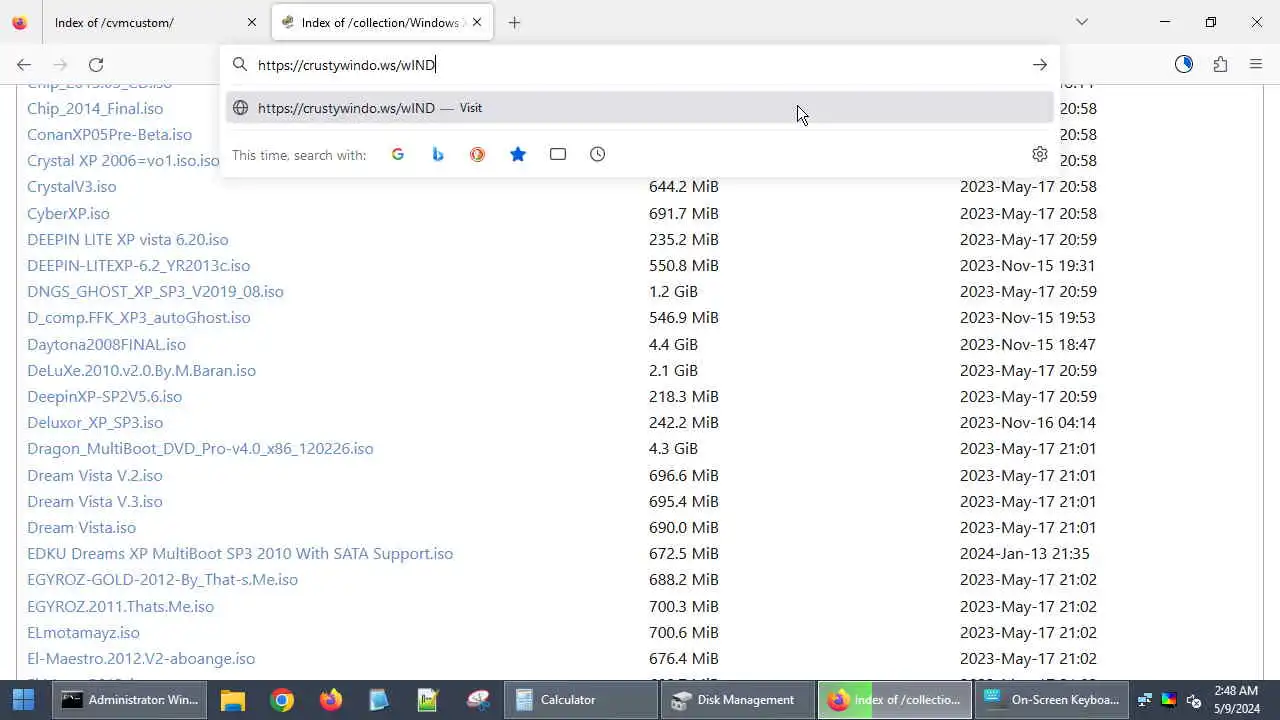The image size is (1280, 720).
Task: Open Daytona2008FINAL.iso link
Action: (x=106, y=344)
